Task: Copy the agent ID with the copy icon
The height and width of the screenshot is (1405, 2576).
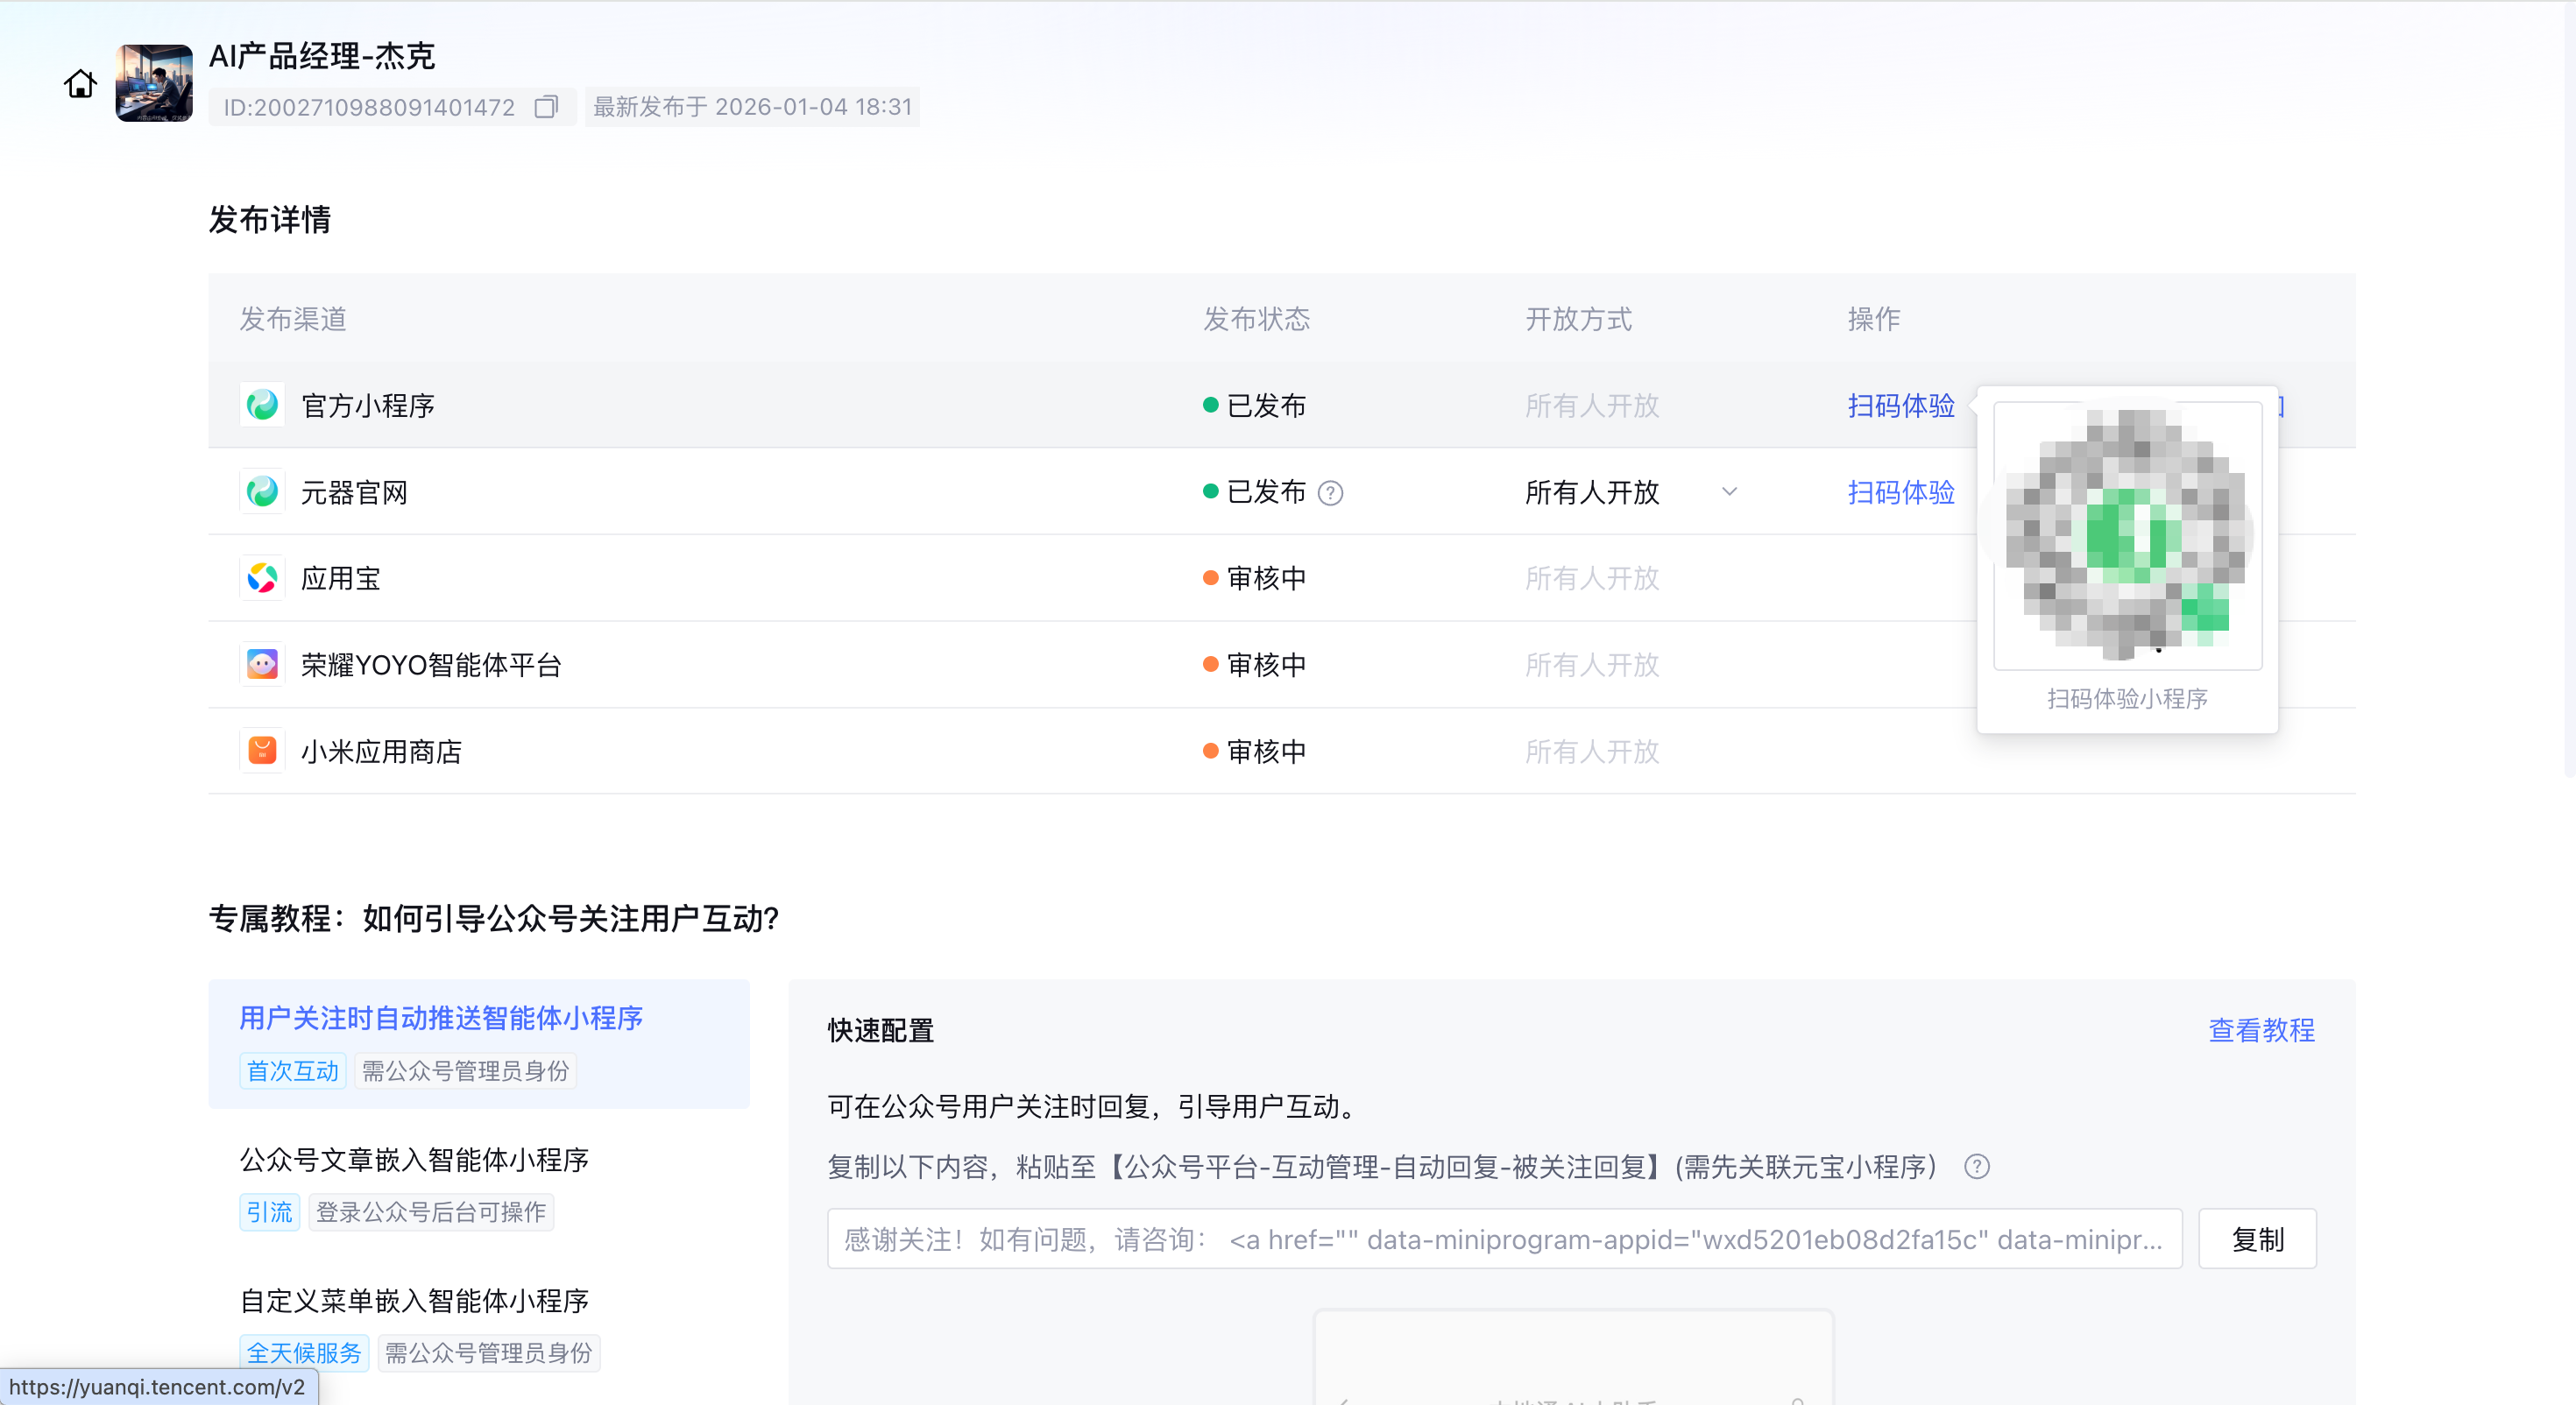Action: pos(546,107)
